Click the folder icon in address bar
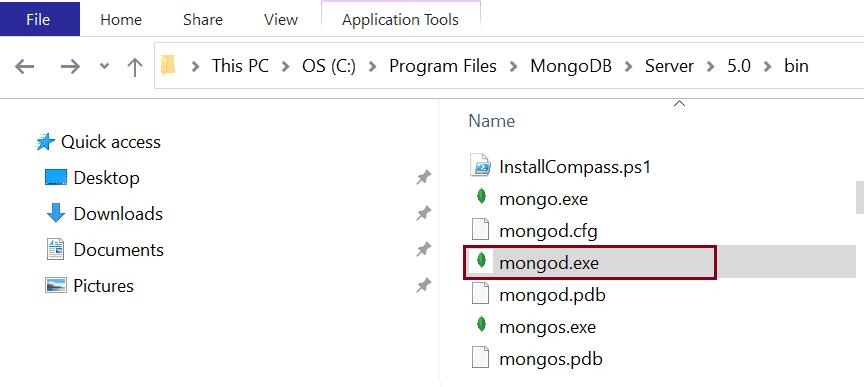The width and height of the screenshot is (866, 387). (x=168, y=66)
